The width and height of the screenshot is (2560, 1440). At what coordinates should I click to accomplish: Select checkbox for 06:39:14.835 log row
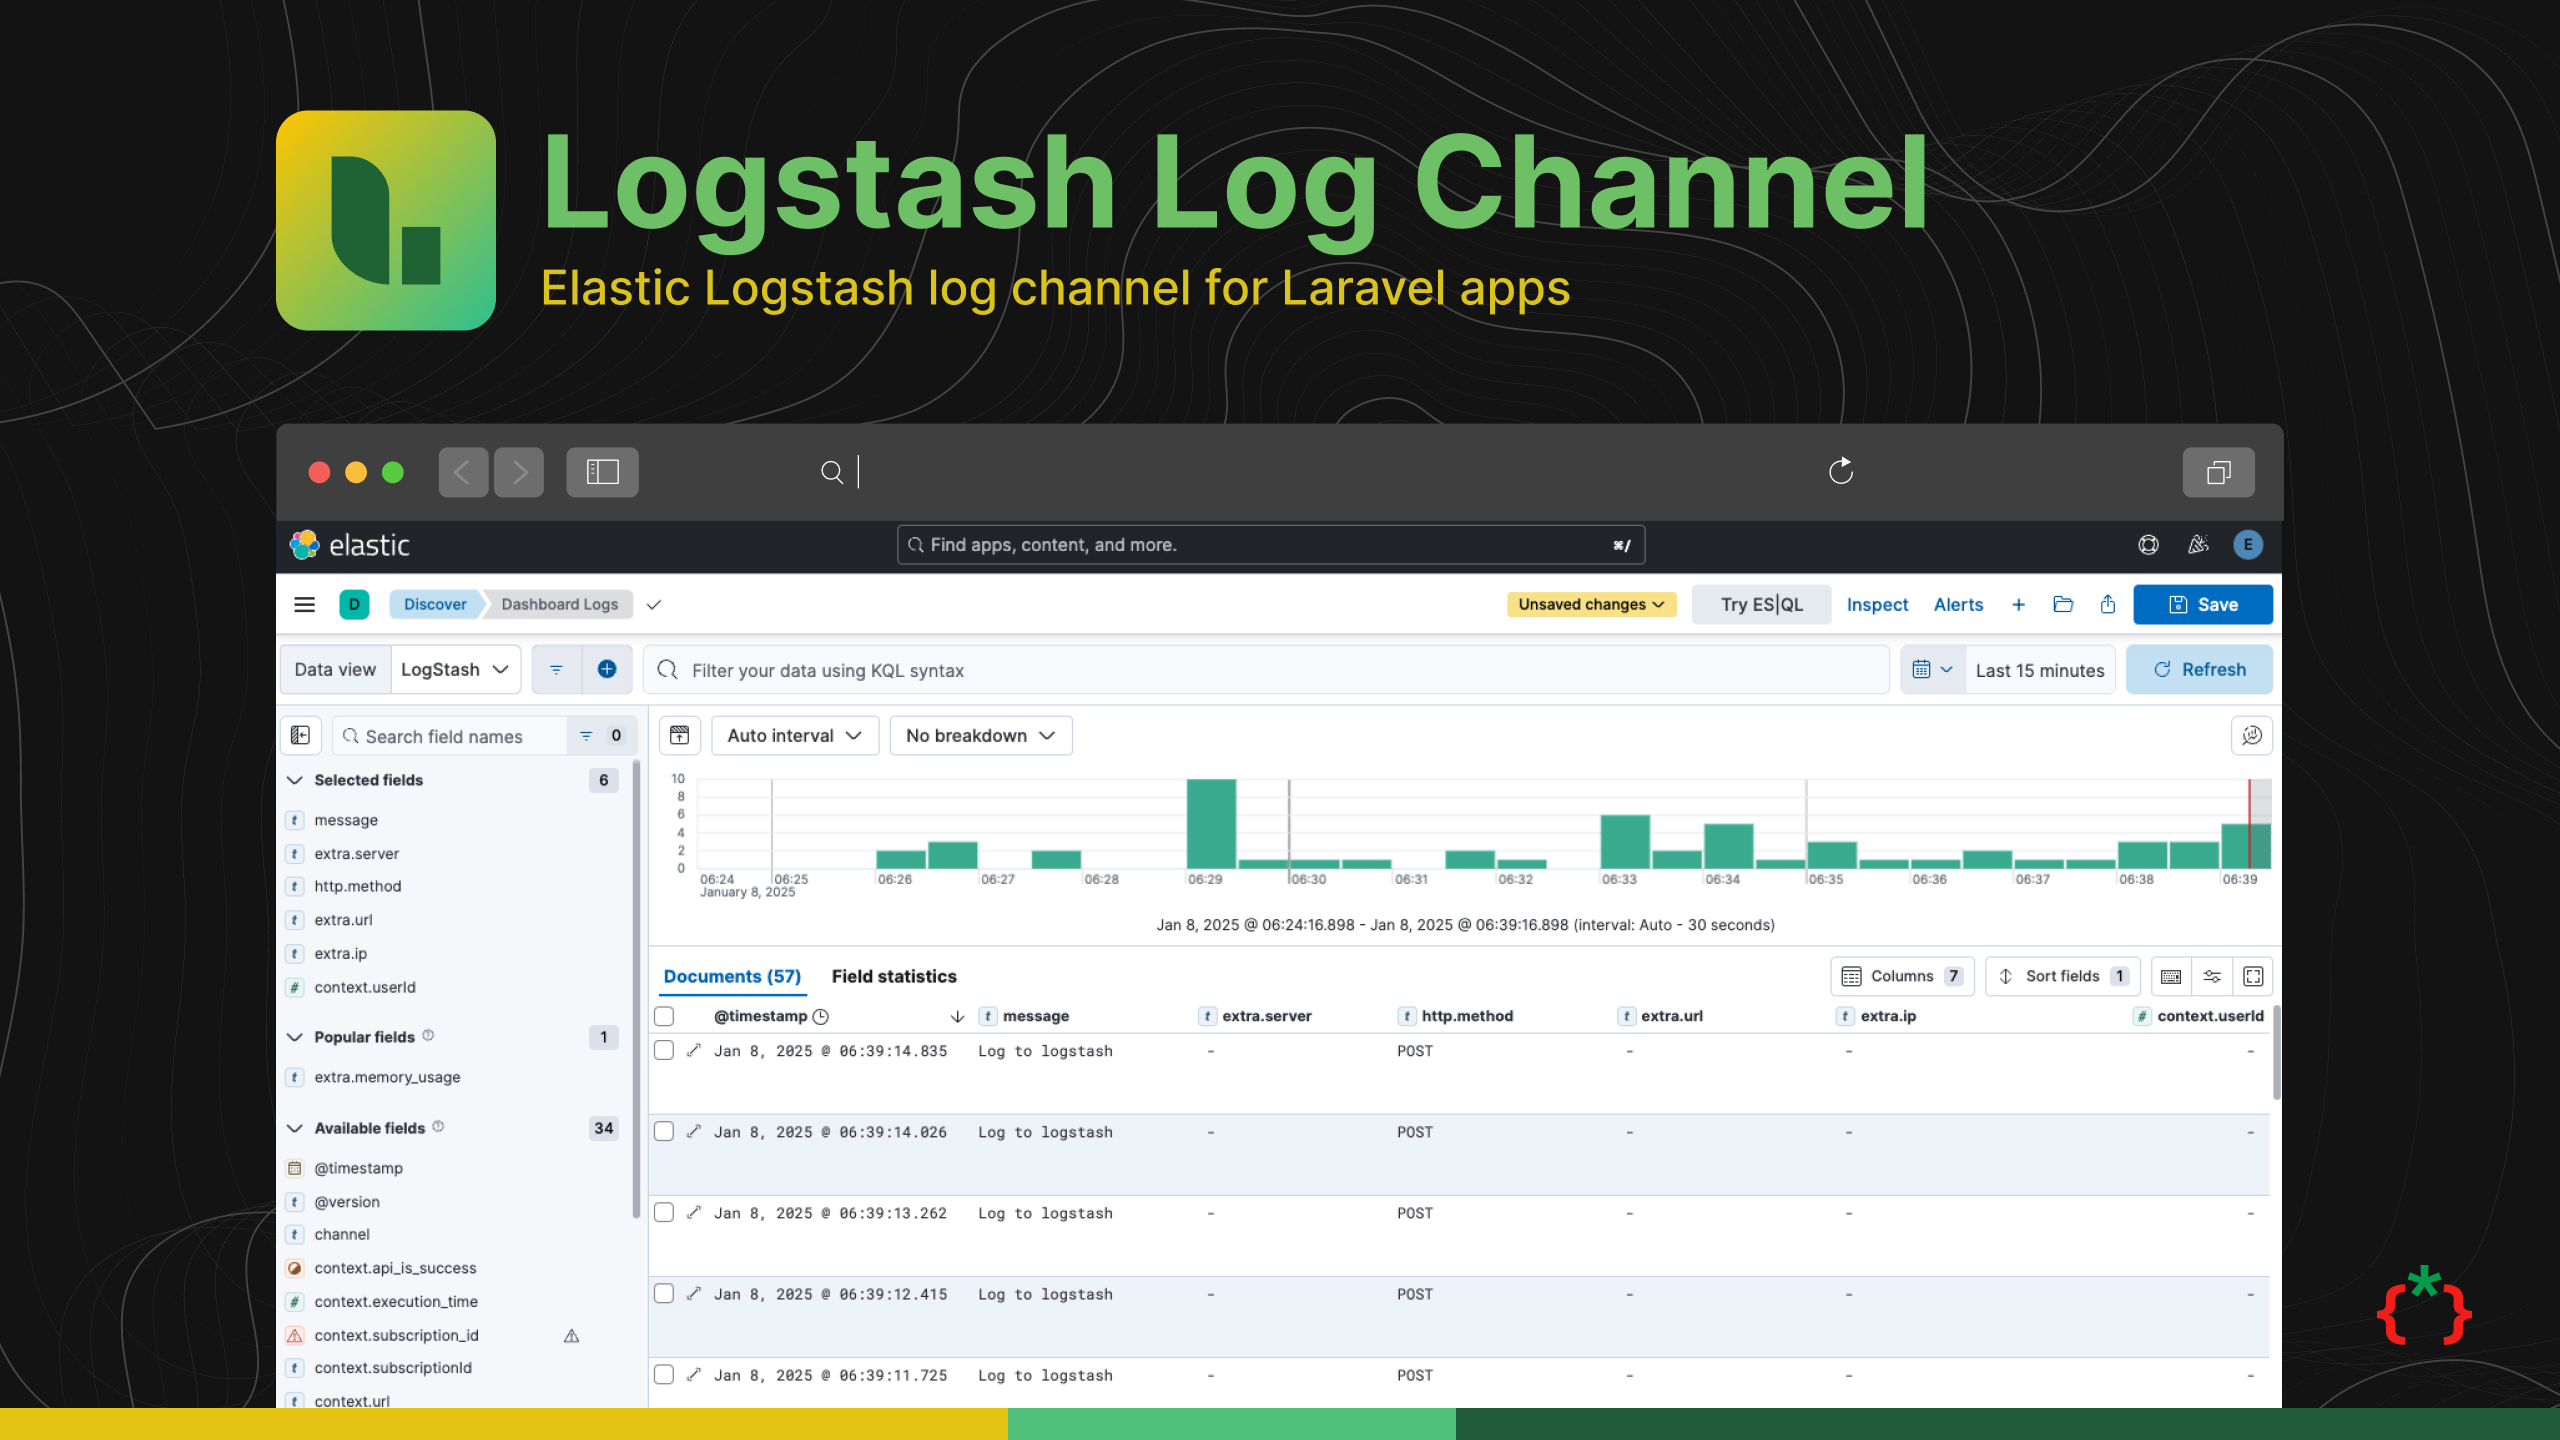(664, 1050)
